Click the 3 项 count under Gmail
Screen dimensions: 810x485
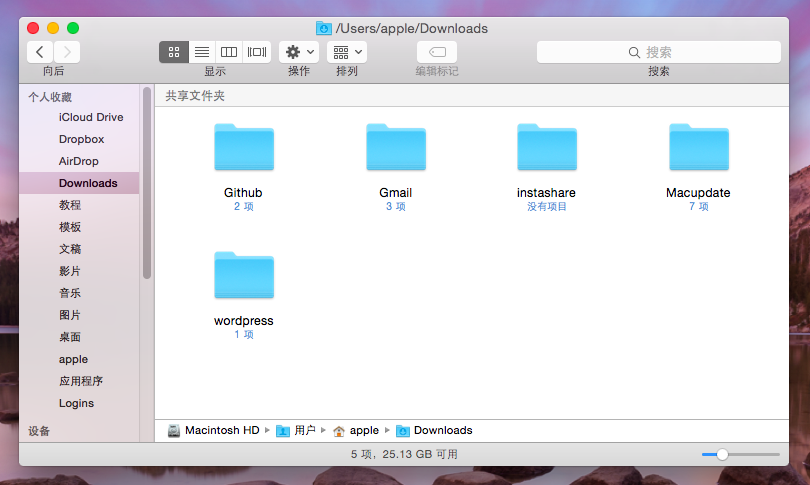pyautogui.click(x=396, y=207)
